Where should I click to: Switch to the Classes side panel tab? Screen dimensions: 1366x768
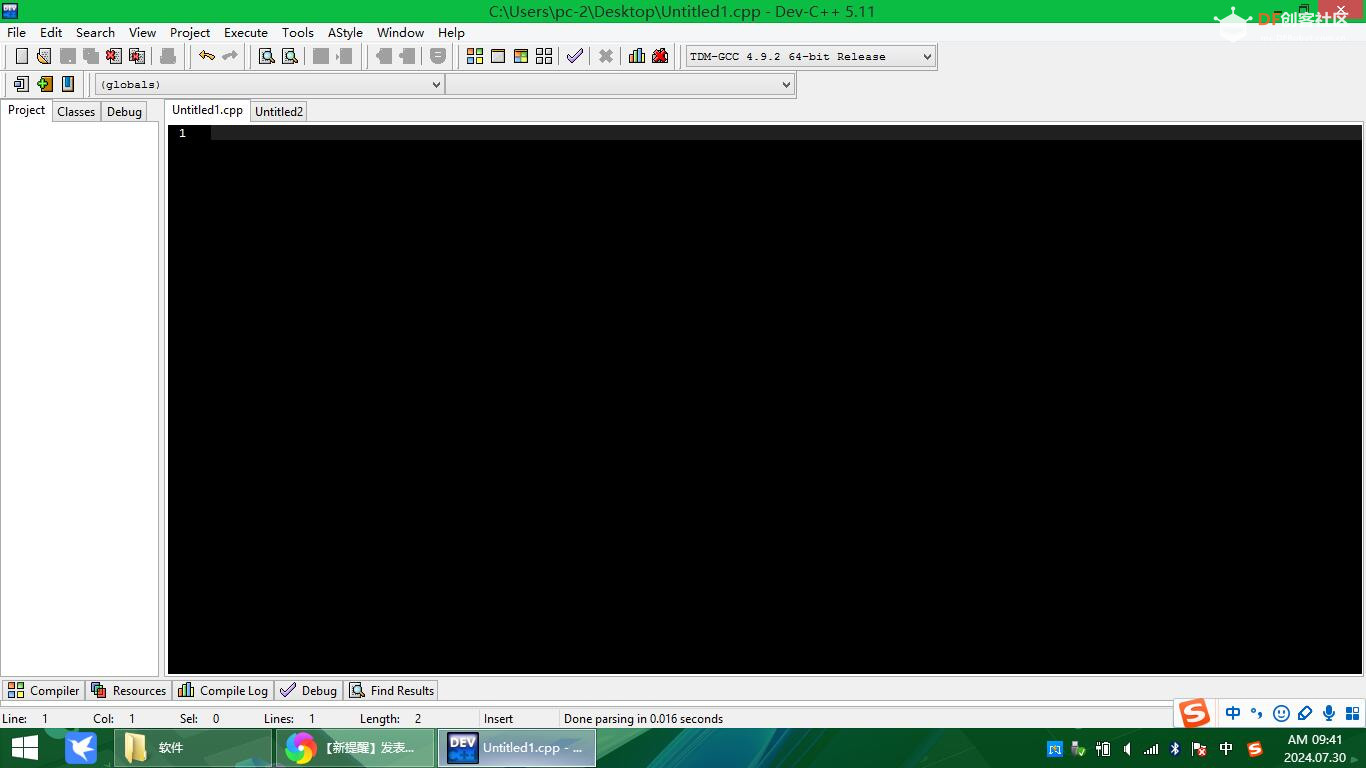click(x=76, y=112)
